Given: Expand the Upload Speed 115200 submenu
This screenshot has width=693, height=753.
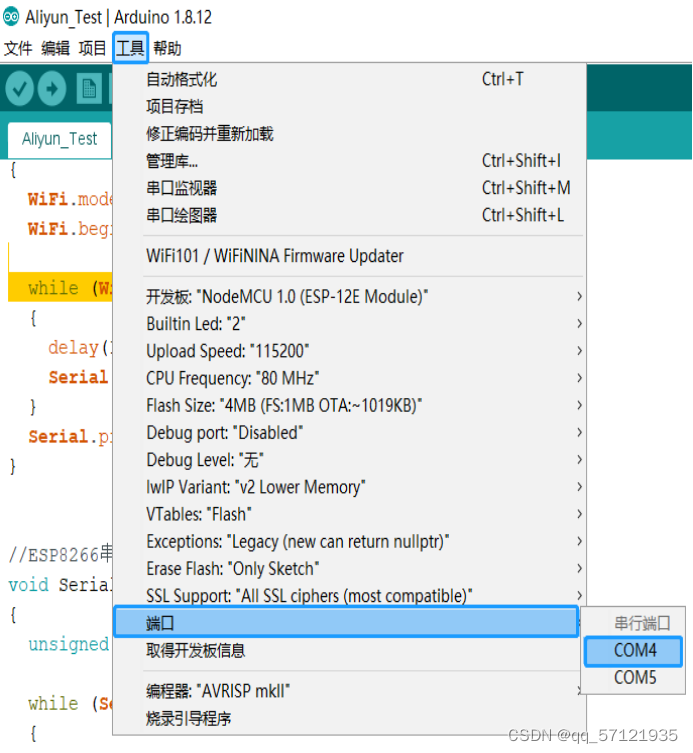Looking at the screenshot, I should point(349,351).
